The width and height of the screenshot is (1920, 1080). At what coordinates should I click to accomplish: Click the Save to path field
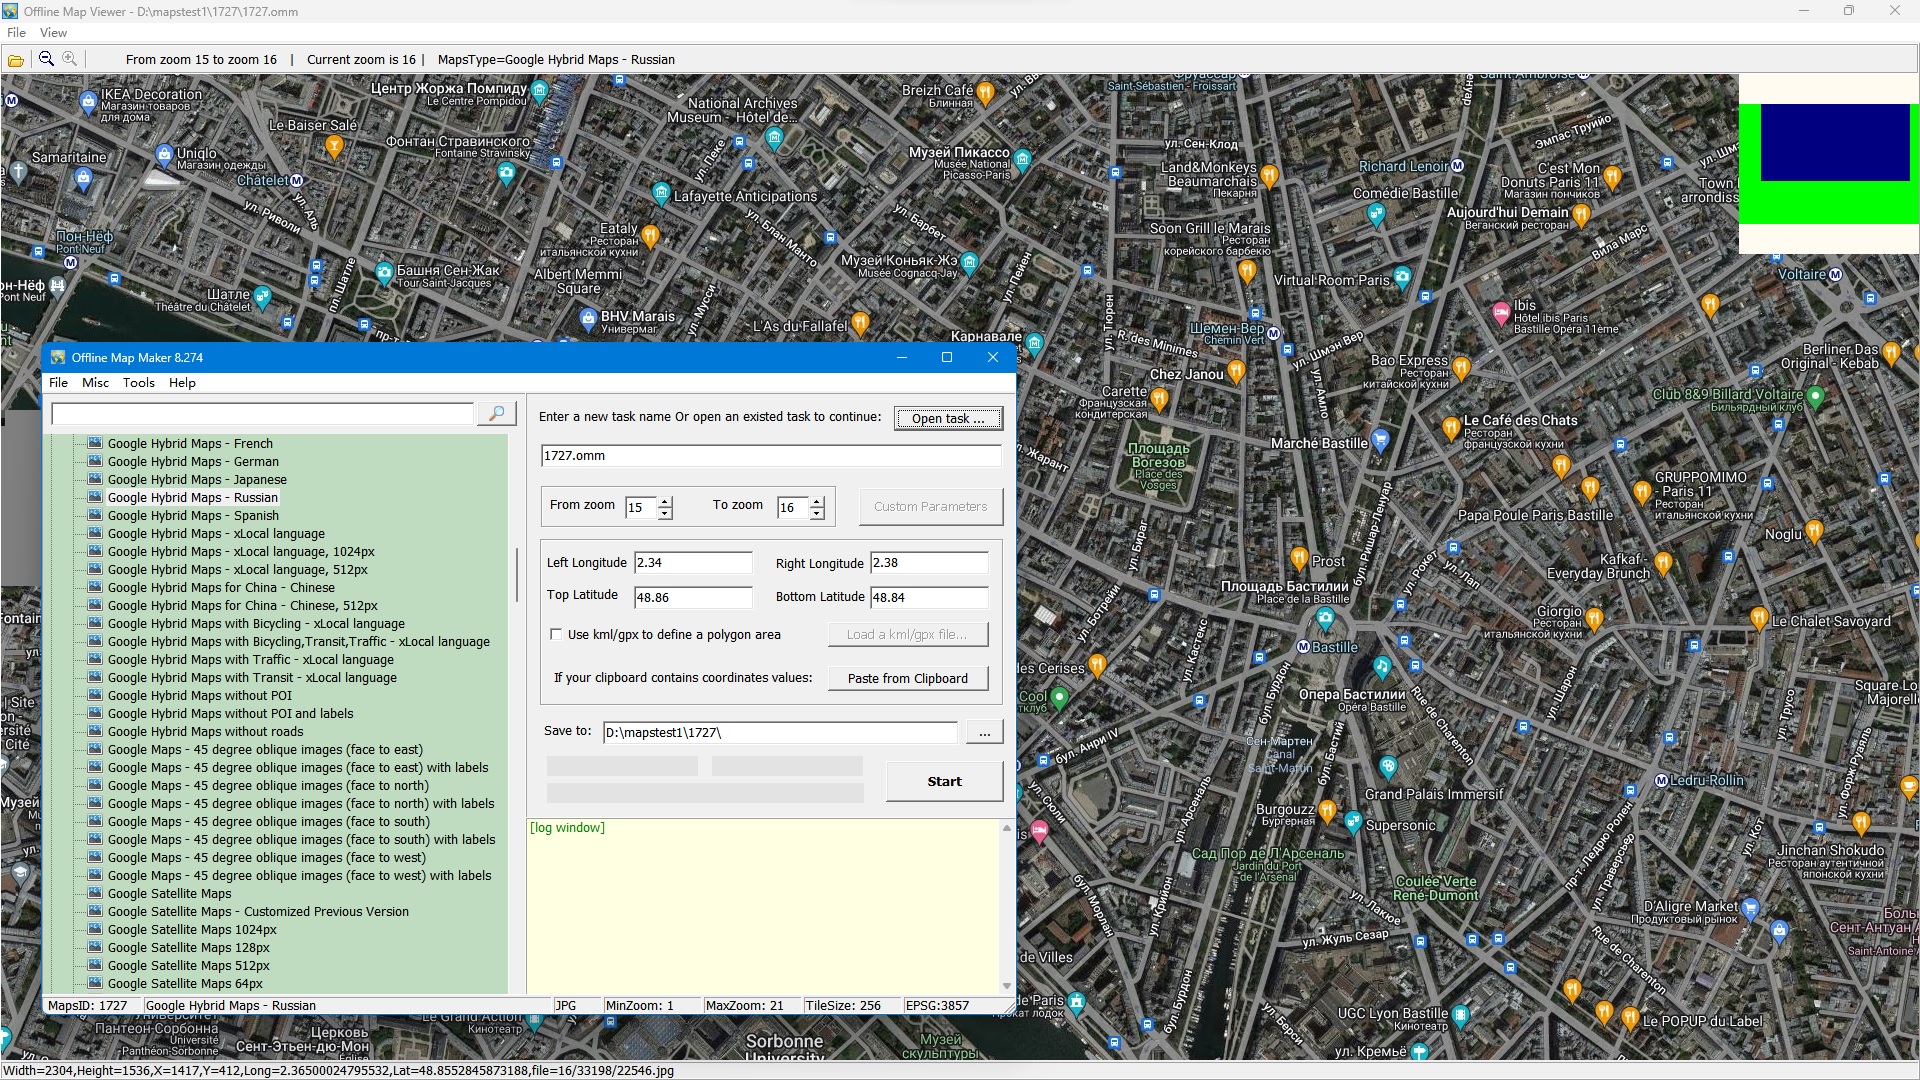(780, 733)
